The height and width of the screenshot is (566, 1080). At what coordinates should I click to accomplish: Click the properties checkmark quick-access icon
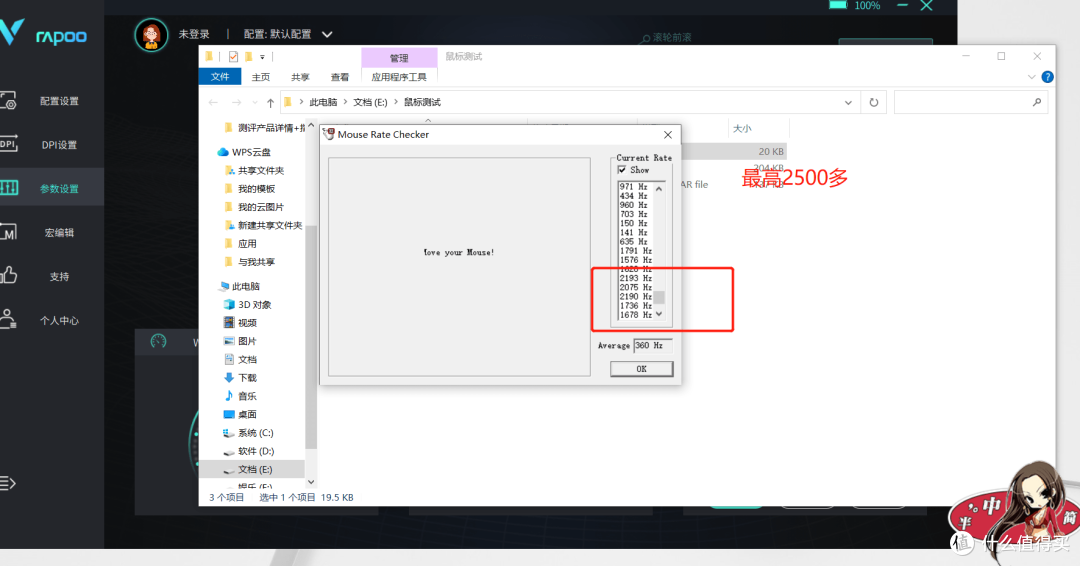233,57
